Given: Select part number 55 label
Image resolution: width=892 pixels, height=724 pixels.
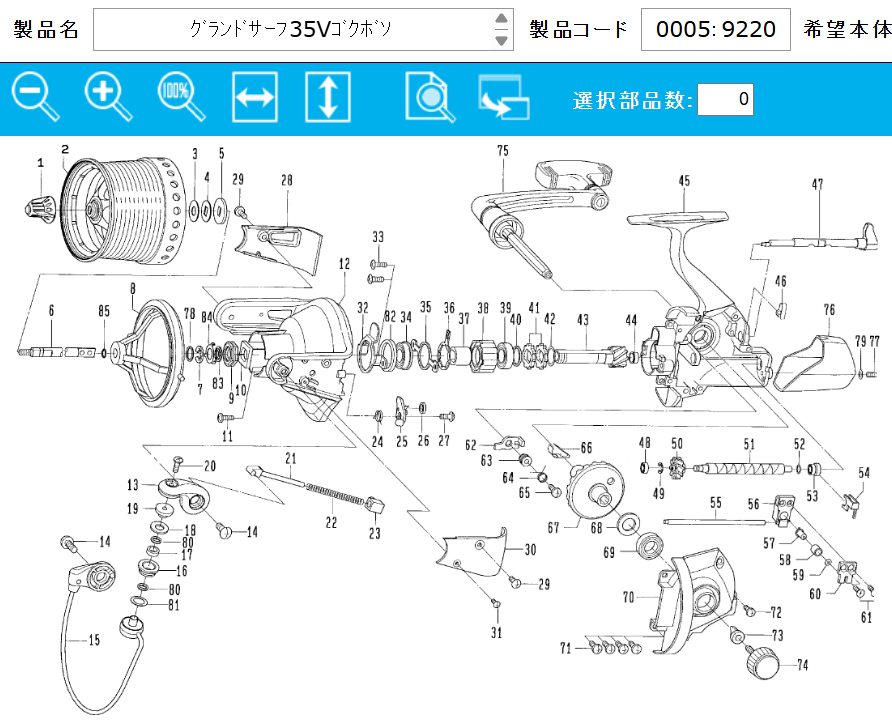Looking at the screenshot, I should point(716,502).
